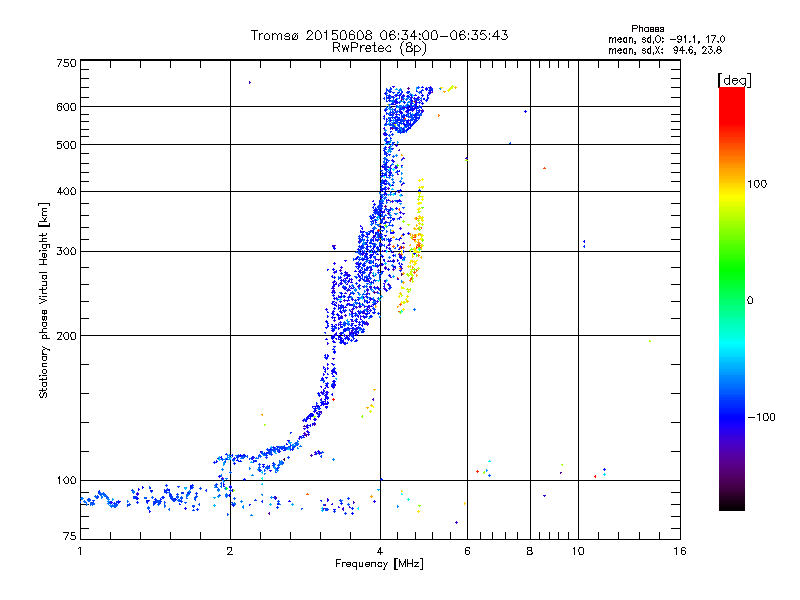Click the x-axis tick label '10'

[578, 551]
